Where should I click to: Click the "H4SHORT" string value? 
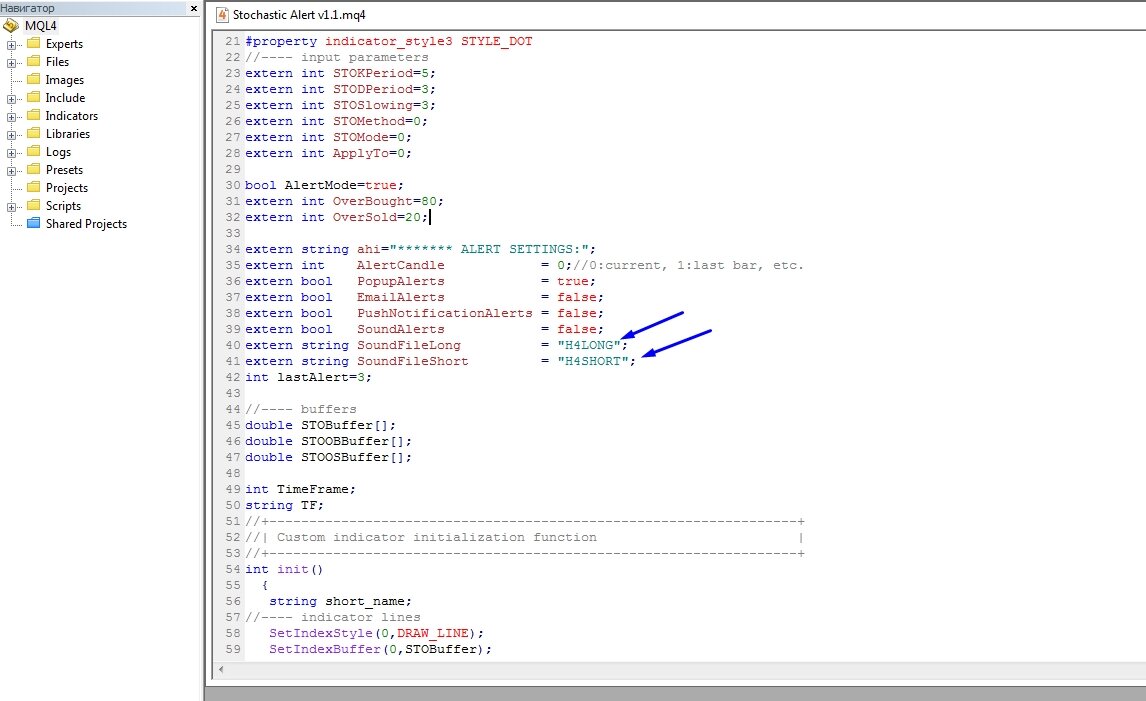(593, 361)
